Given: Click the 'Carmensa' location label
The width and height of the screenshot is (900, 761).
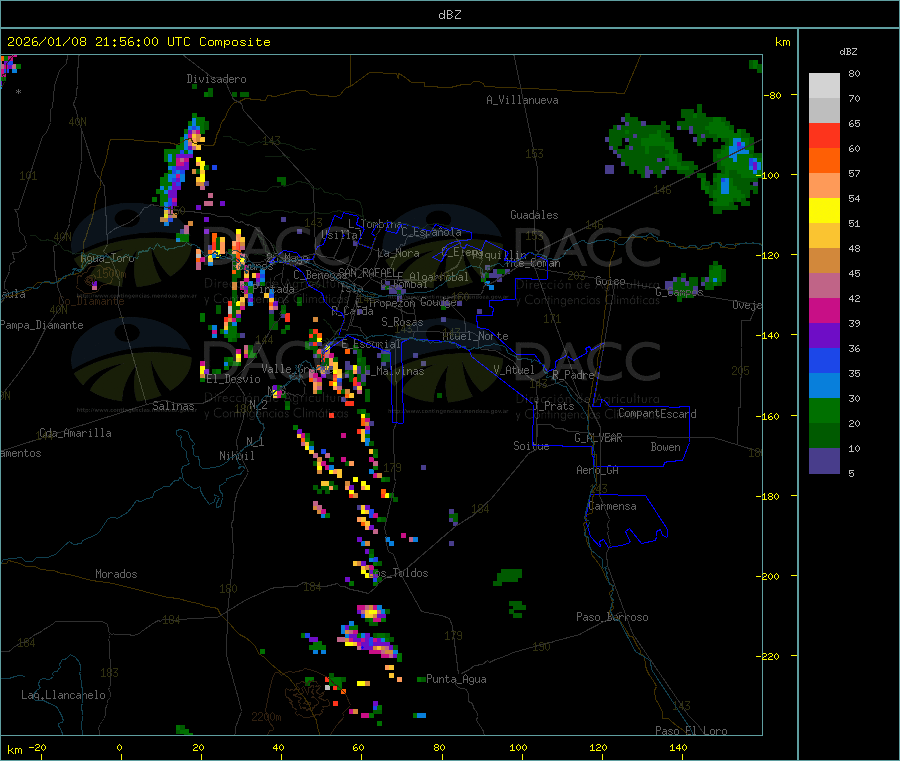Looking at the screenshot, I should (612, 506).
